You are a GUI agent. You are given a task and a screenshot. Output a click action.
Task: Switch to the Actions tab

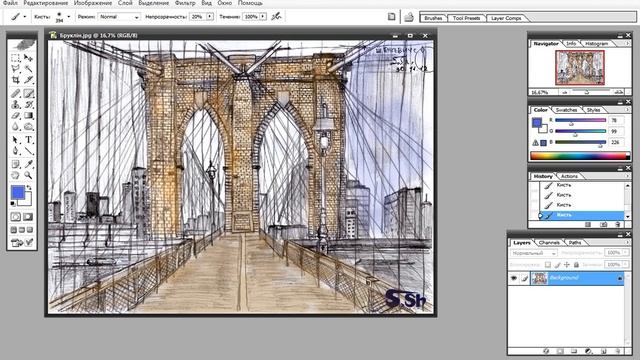(569, 176)
